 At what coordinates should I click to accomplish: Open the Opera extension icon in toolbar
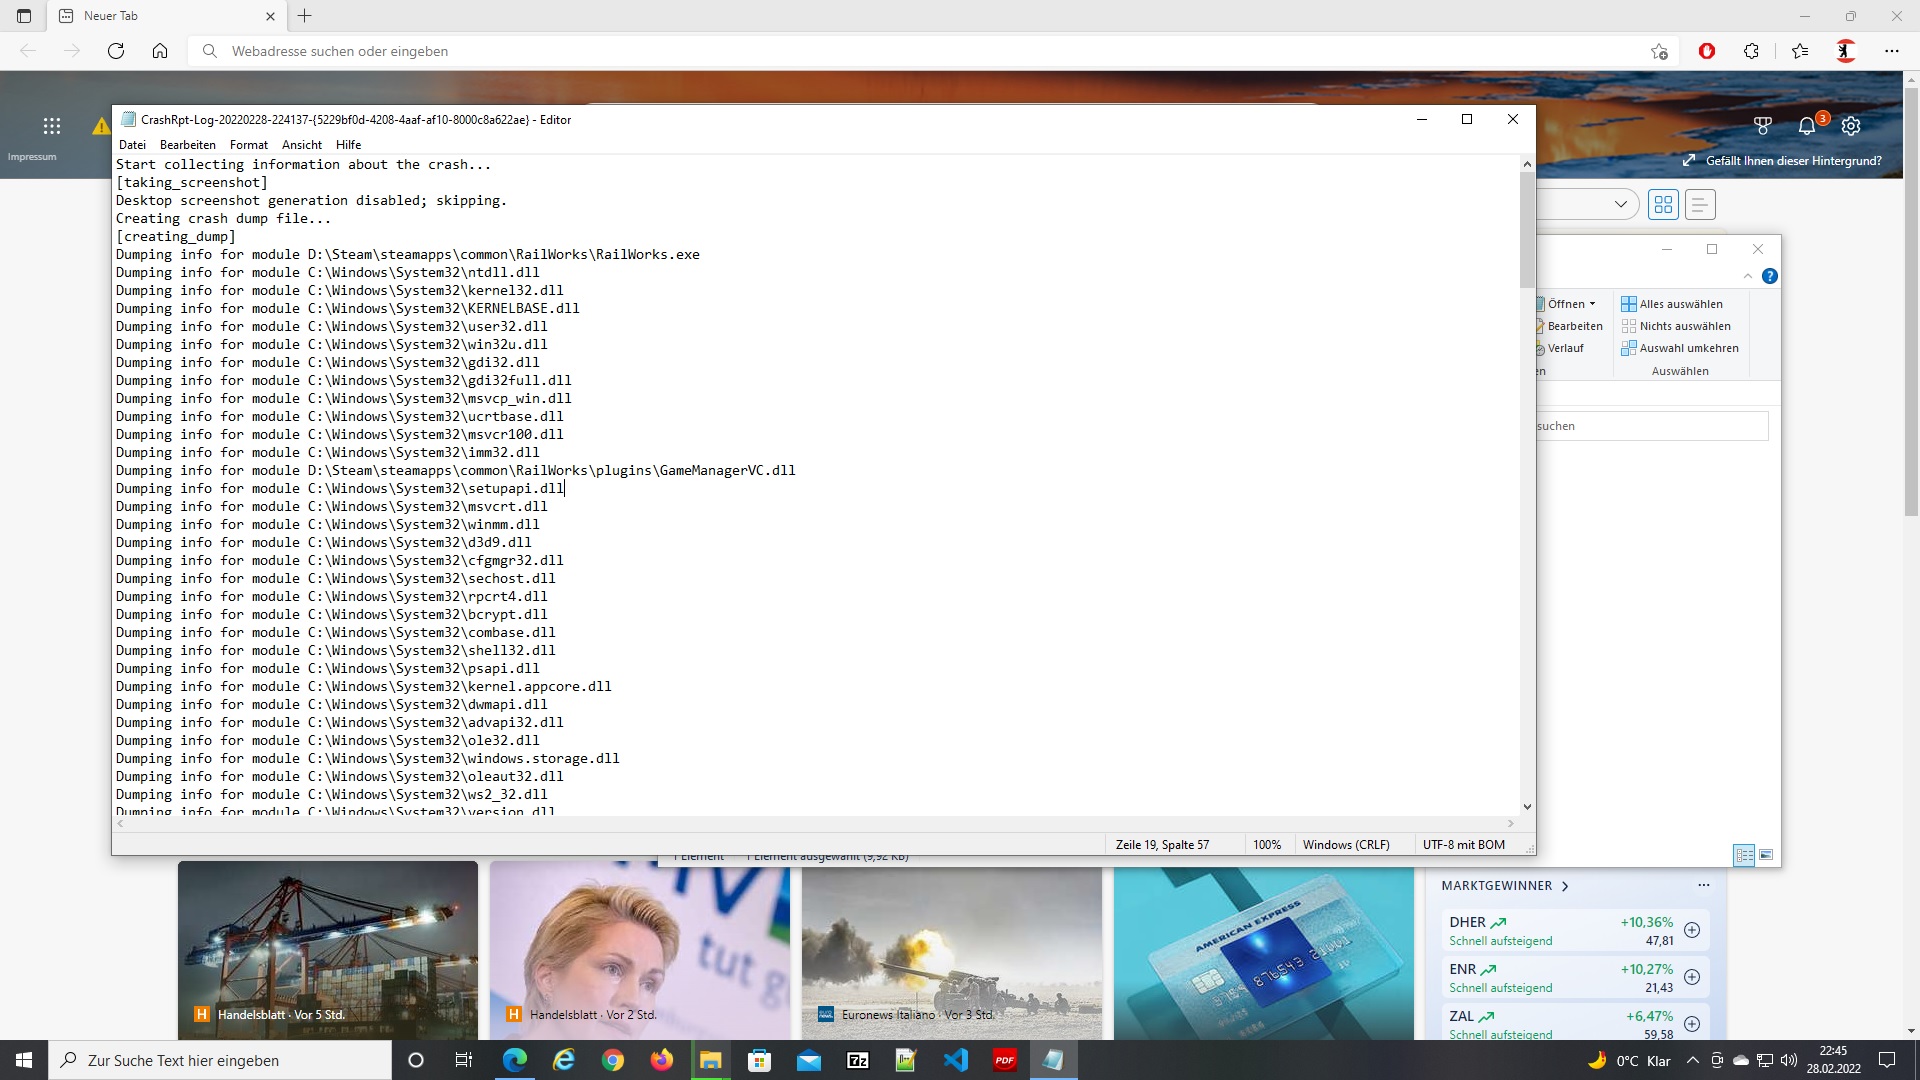tap(1707, 51)
